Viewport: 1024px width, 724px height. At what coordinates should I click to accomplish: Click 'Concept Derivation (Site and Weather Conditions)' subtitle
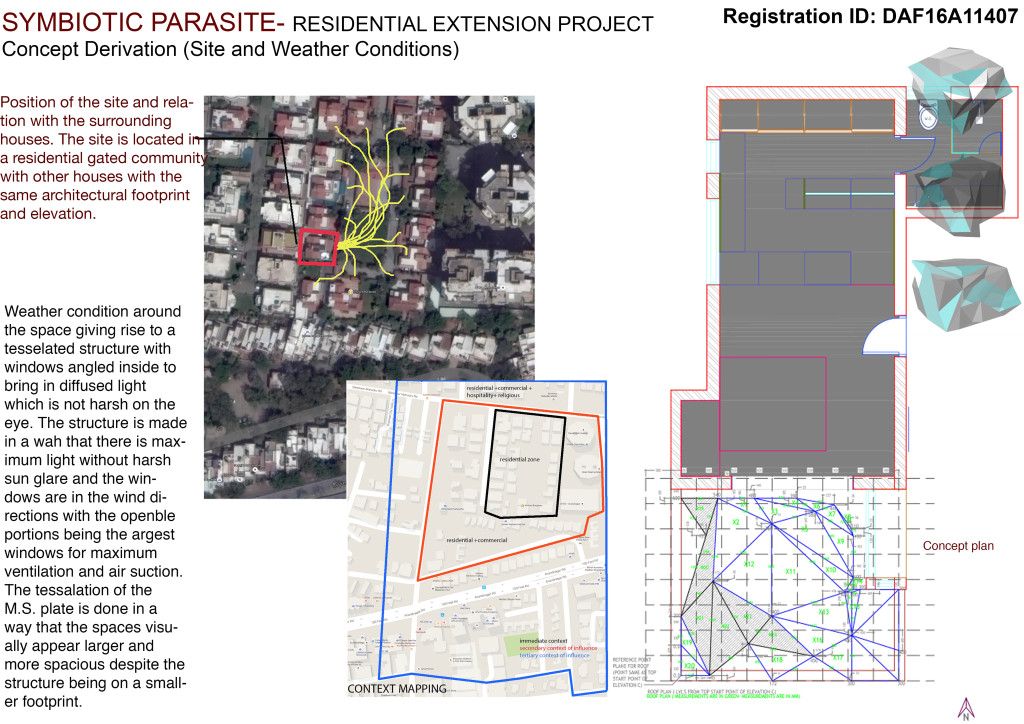pos(231,50)
